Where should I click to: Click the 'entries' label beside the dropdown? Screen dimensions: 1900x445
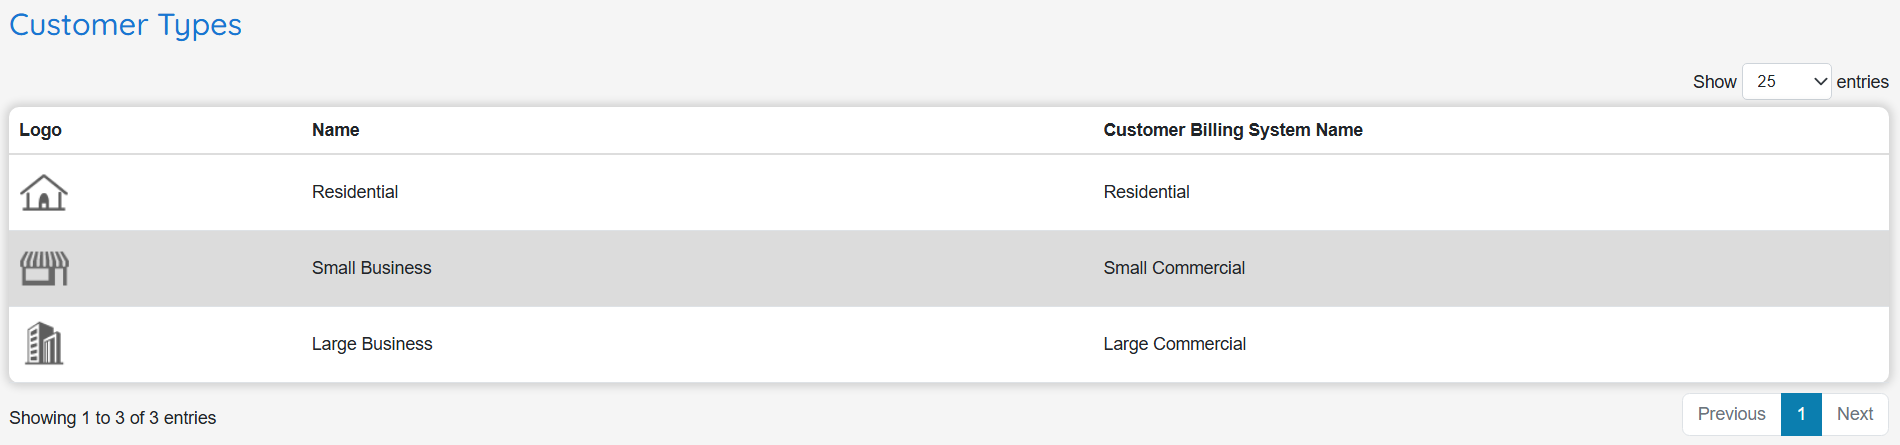coord(1862,82)
